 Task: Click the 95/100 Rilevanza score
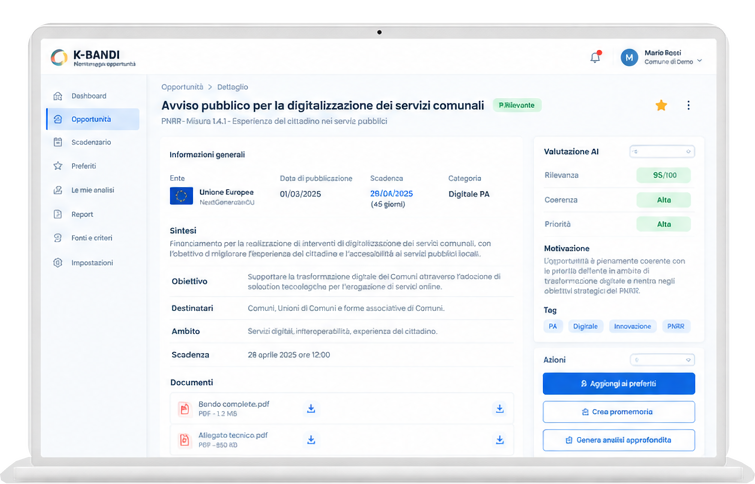pos(664,175)
